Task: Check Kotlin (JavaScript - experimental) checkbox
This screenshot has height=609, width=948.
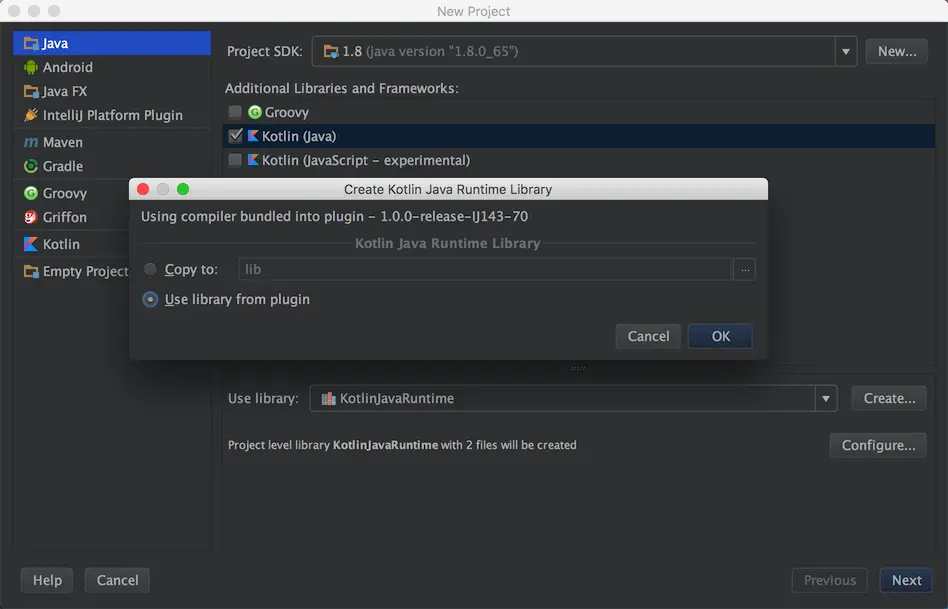Action: (x=235, y=160)
